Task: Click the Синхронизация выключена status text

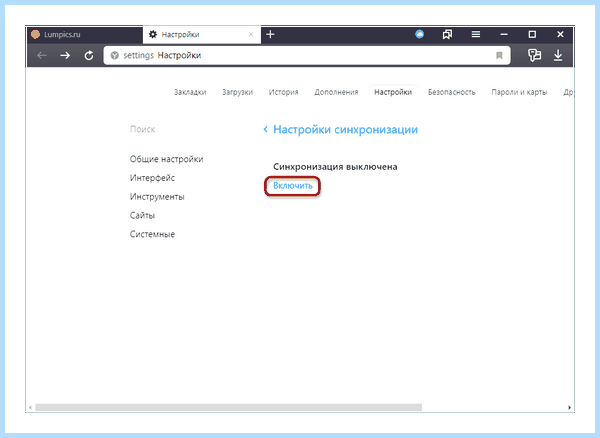Action: coord(335,167)
